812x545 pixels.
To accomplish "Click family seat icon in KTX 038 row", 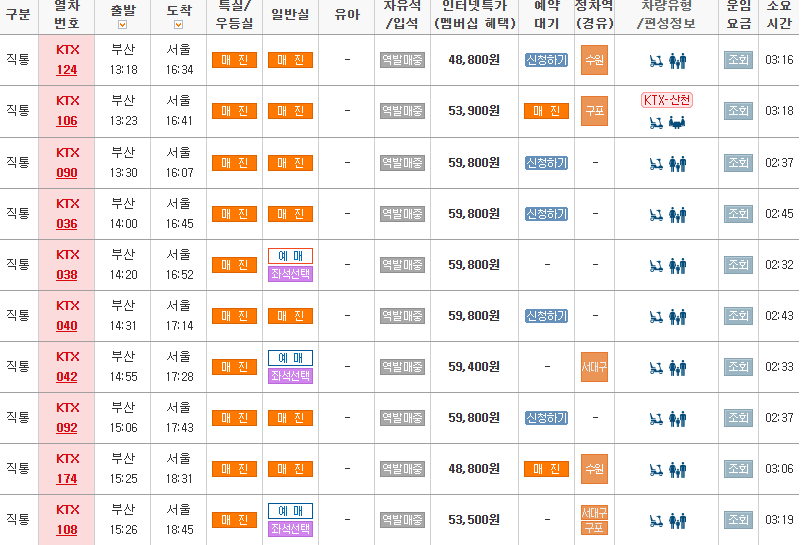I will coord(677,266).
